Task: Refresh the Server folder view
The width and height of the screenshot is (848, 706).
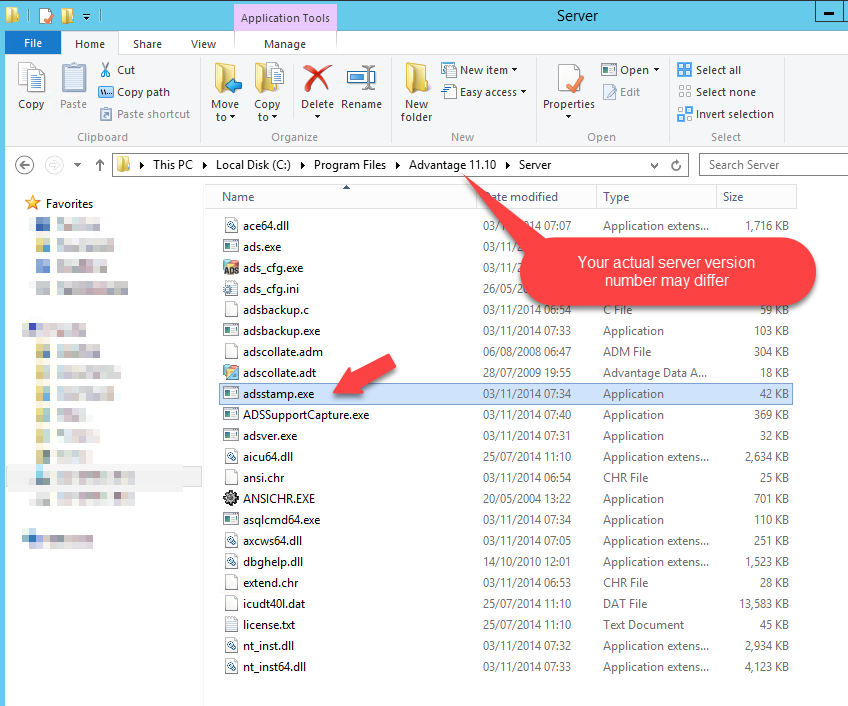Action: 677,165
